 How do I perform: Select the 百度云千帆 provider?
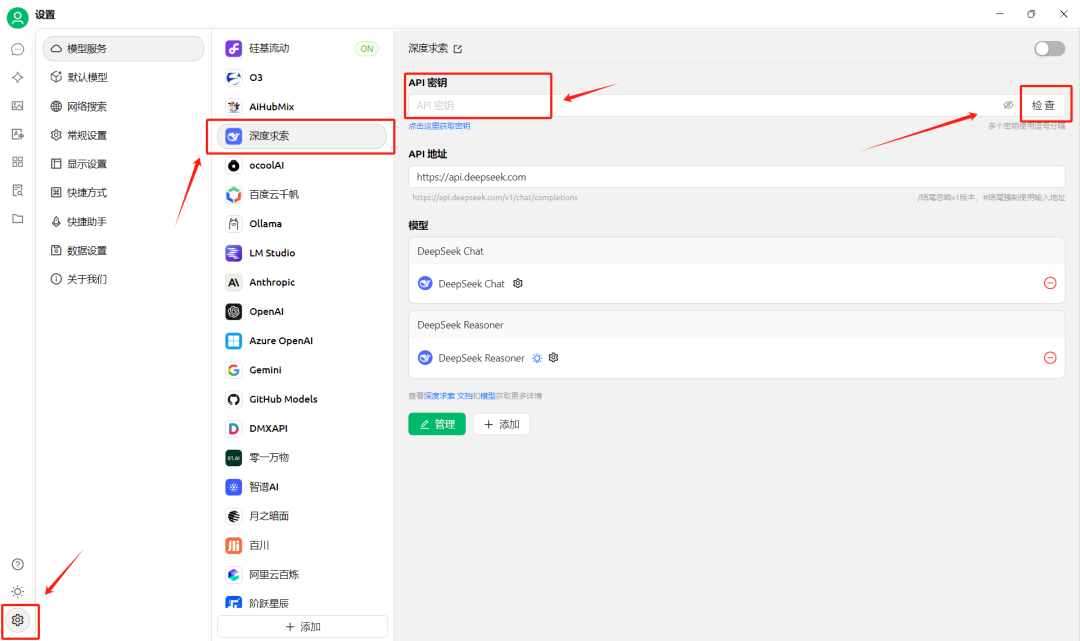click(302, 195)
